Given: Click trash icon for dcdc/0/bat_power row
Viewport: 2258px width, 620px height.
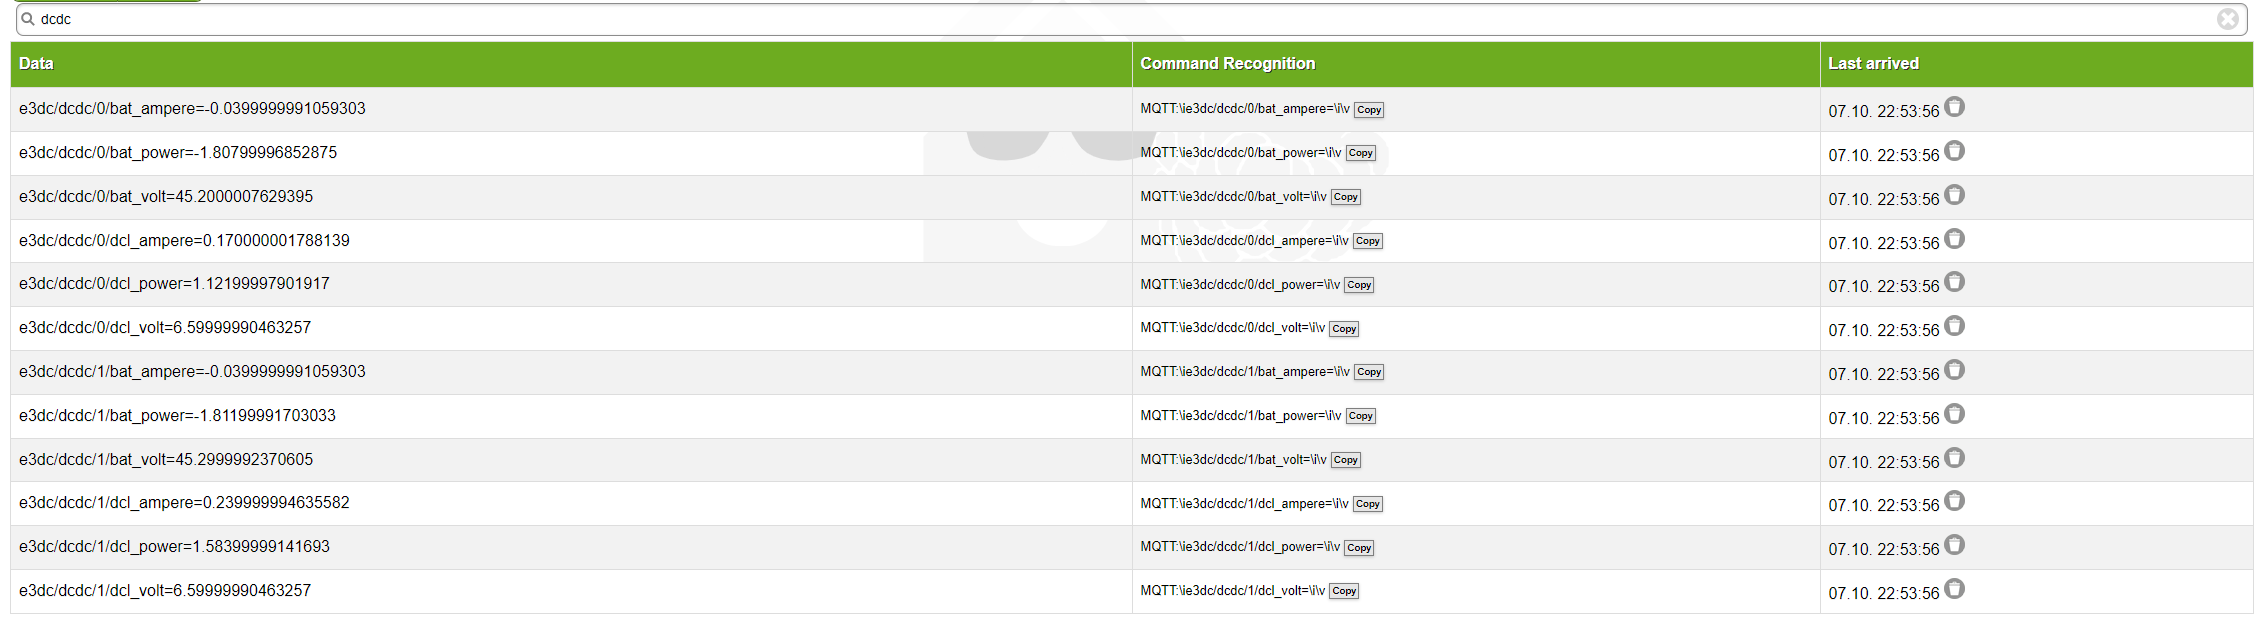Looking at the screenshot, I should click(1954, 151).
